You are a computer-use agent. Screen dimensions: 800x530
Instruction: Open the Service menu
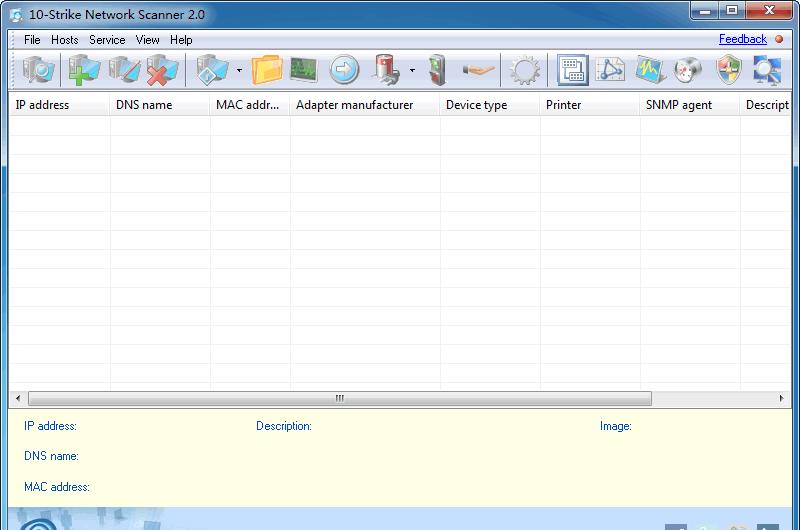click(x=107, y=40)
